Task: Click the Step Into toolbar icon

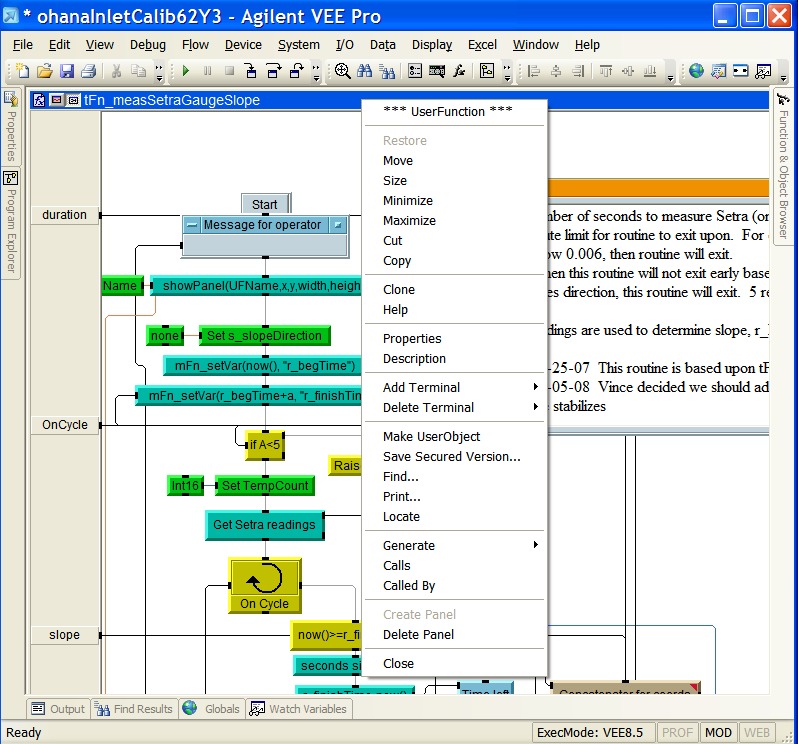Action: pyautogui.click(x=251, y=71)
